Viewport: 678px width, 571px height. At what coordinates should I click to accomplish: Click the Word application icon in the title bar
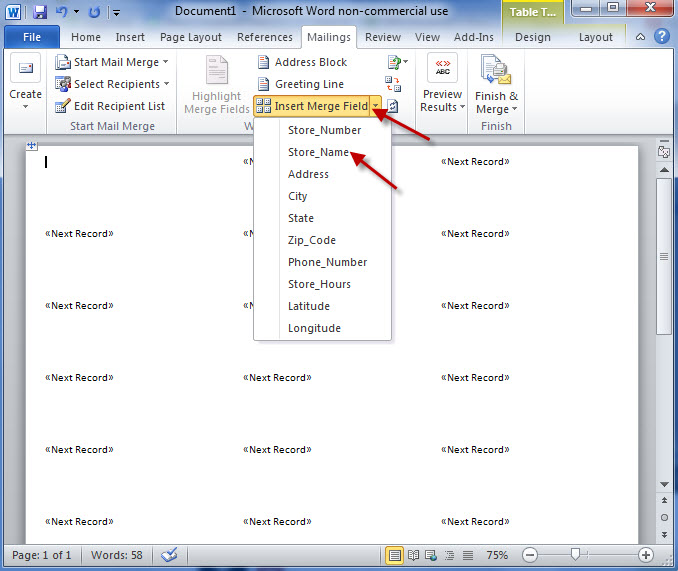point(13,12)
